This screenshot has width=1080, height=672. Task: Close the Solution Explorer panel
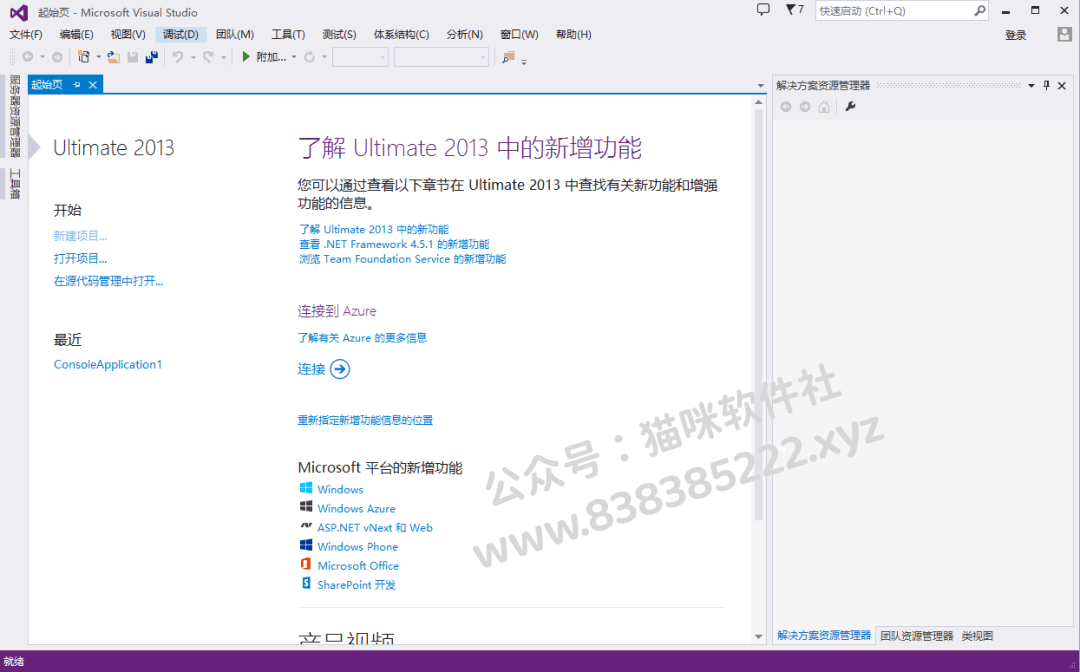point(1061,85)
